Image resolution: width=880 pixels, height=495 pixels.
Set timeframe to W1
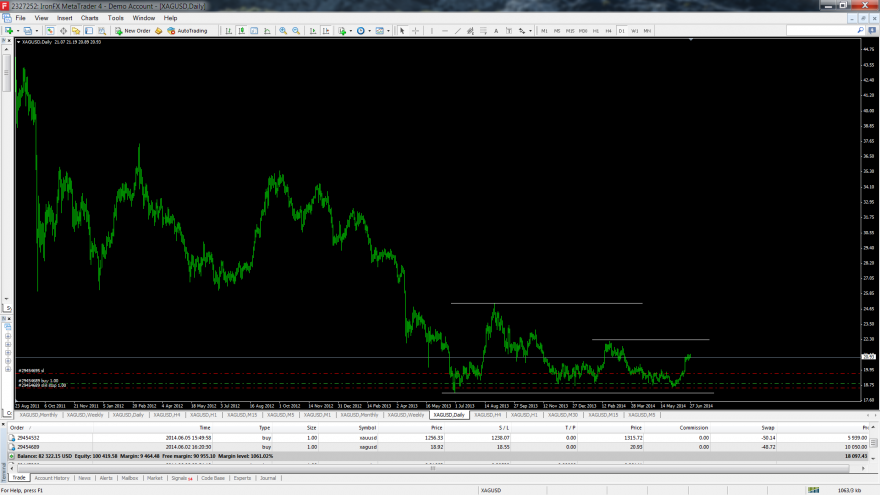tap(634, 31)
